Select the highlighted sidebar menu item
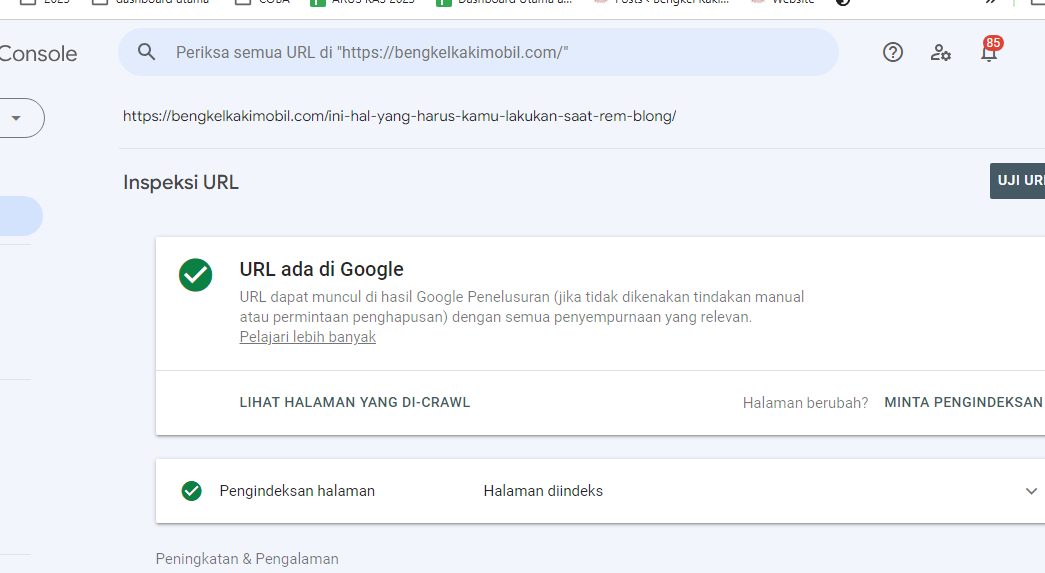 (x=20, y=216)
